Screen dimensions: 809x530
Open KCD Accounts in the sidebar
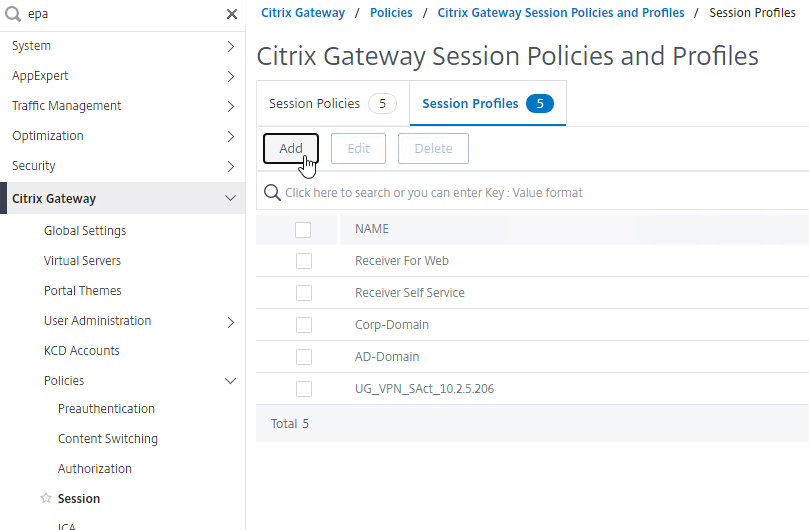coord(82,350)
